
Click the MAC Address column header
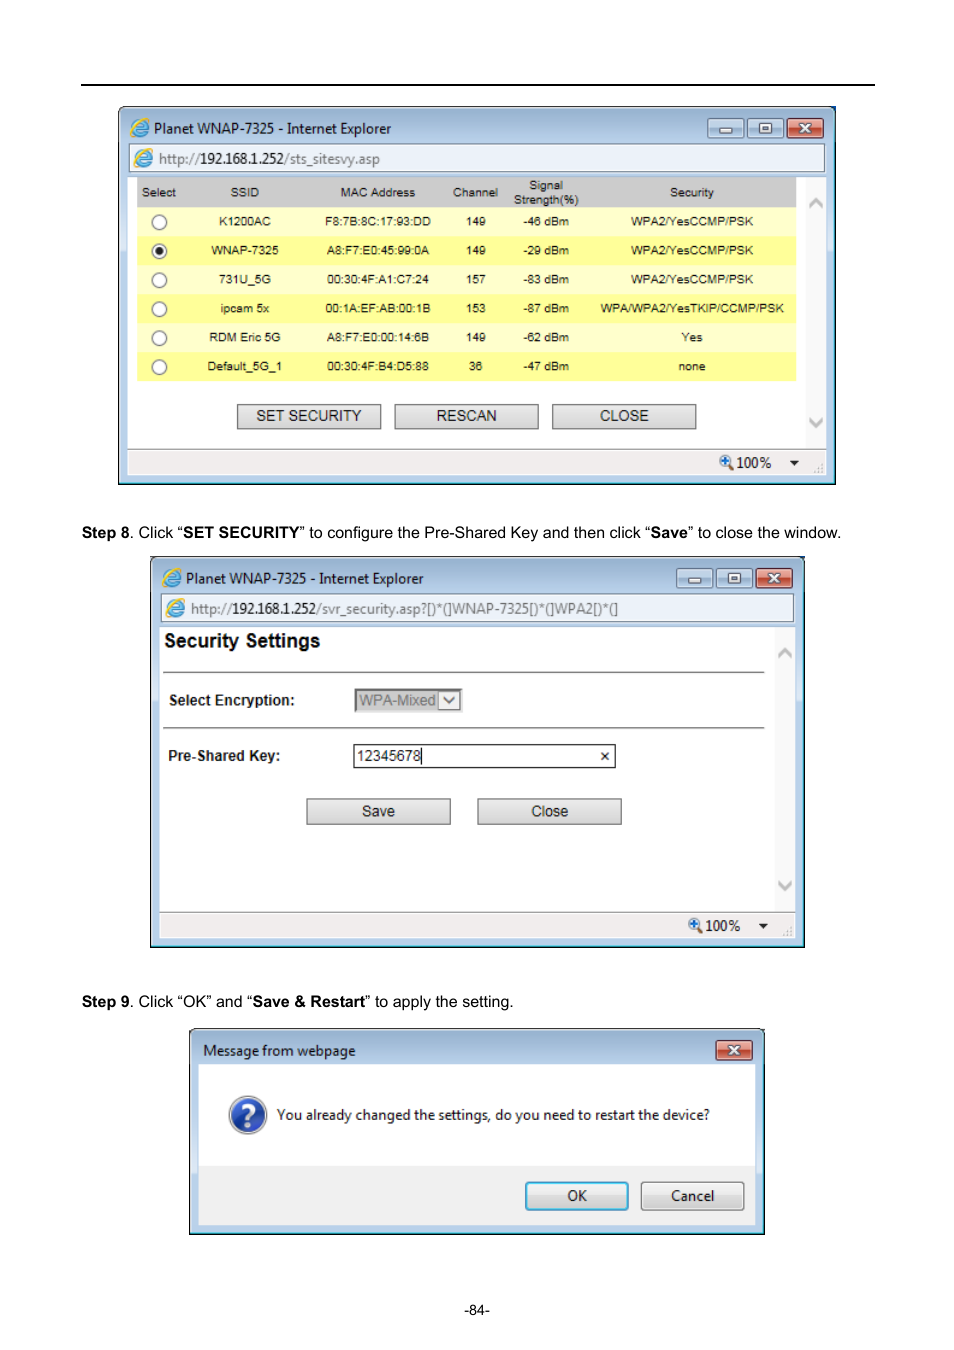[377, 193]
